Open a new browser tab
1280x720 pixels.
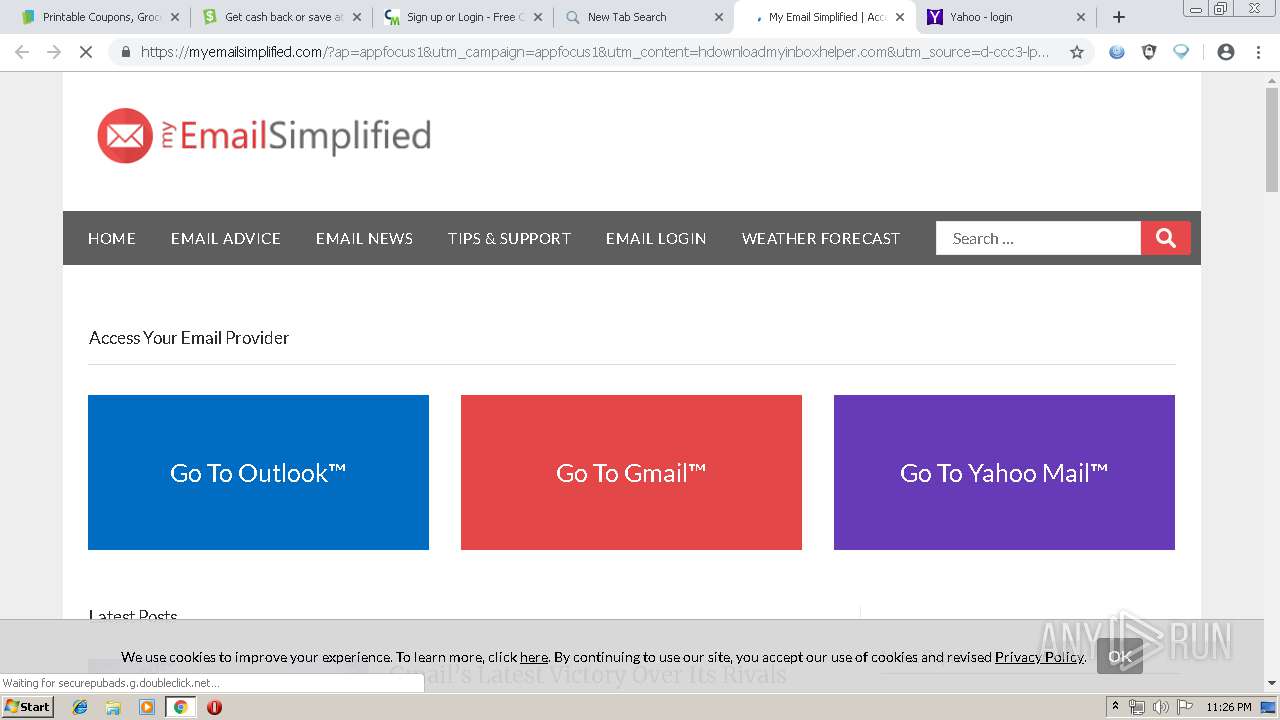click(1119, 17)
